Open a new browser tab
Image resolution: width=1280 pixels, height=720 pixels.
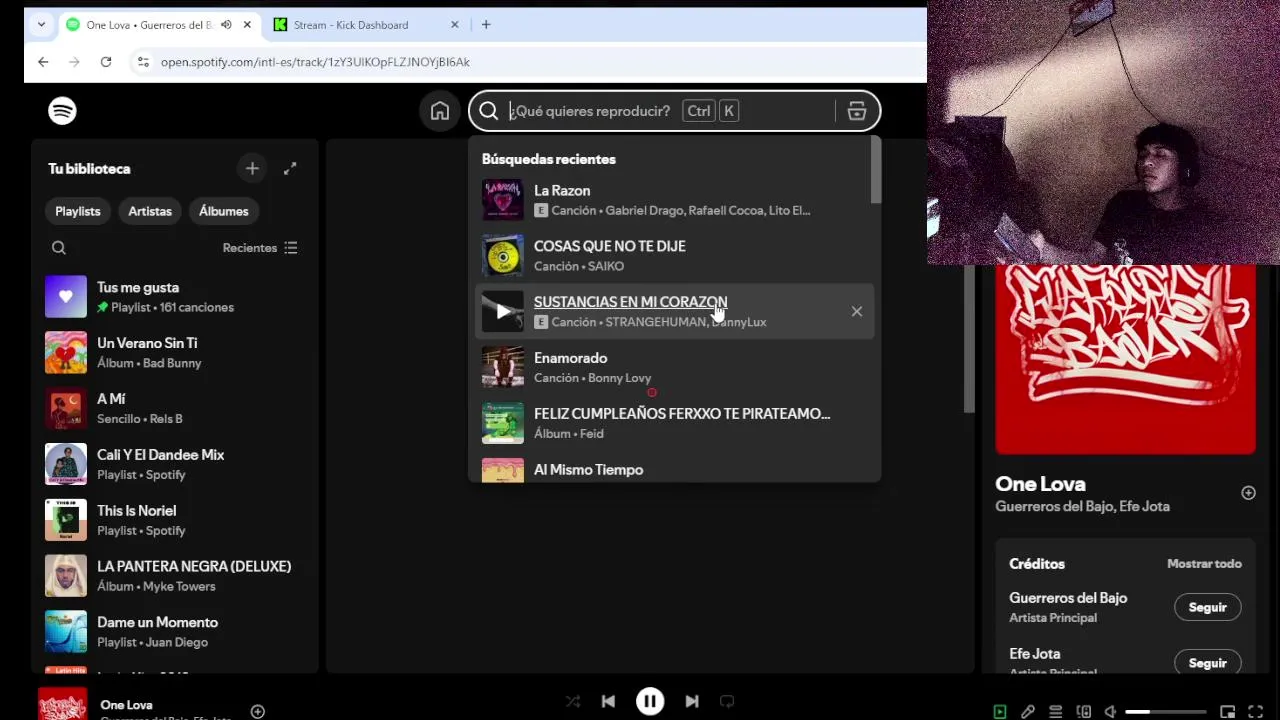tap(486, 25)
